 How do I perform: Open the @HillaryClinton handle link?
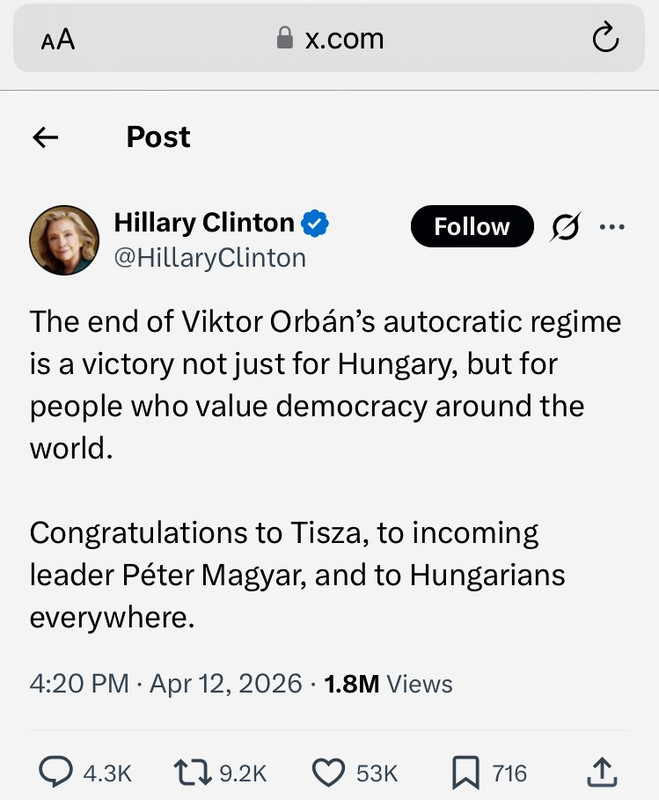coord(210,258)
